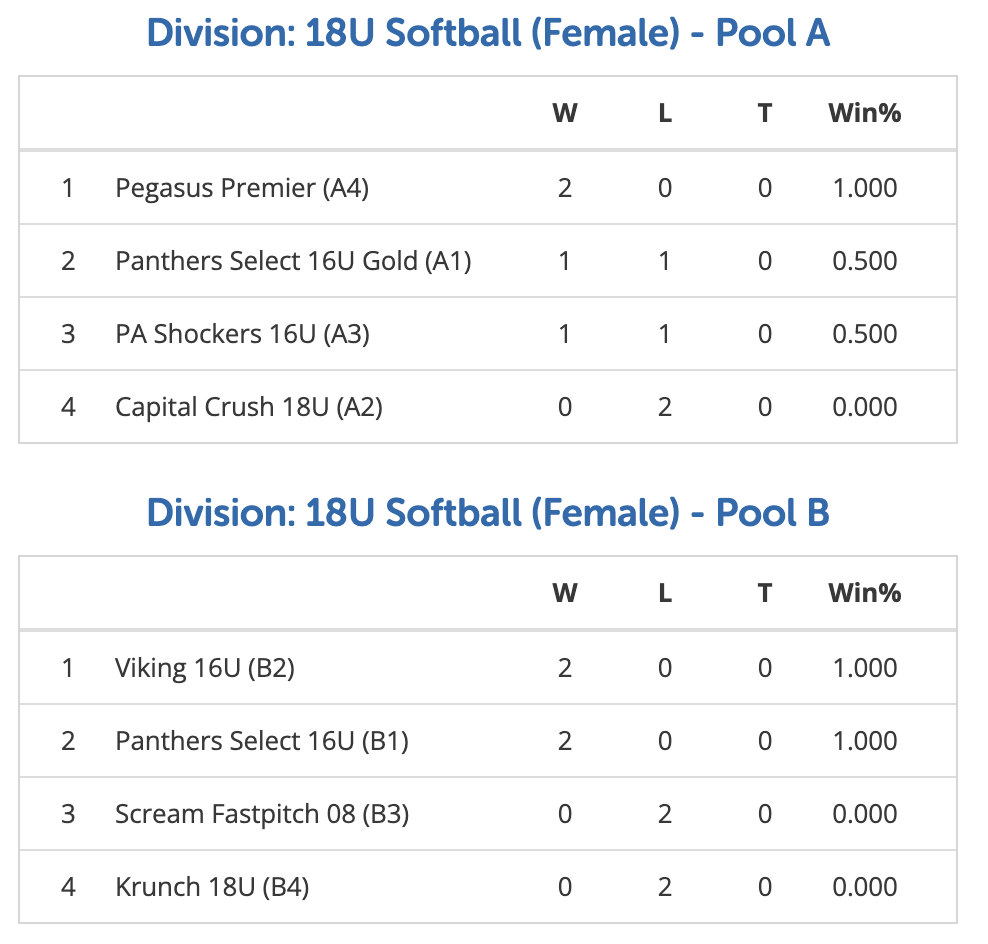Viewport: 988px width, 944px height.
Task: Click Pegasus Premier's 1.000 win percentage
Action: tap(864, 188)
